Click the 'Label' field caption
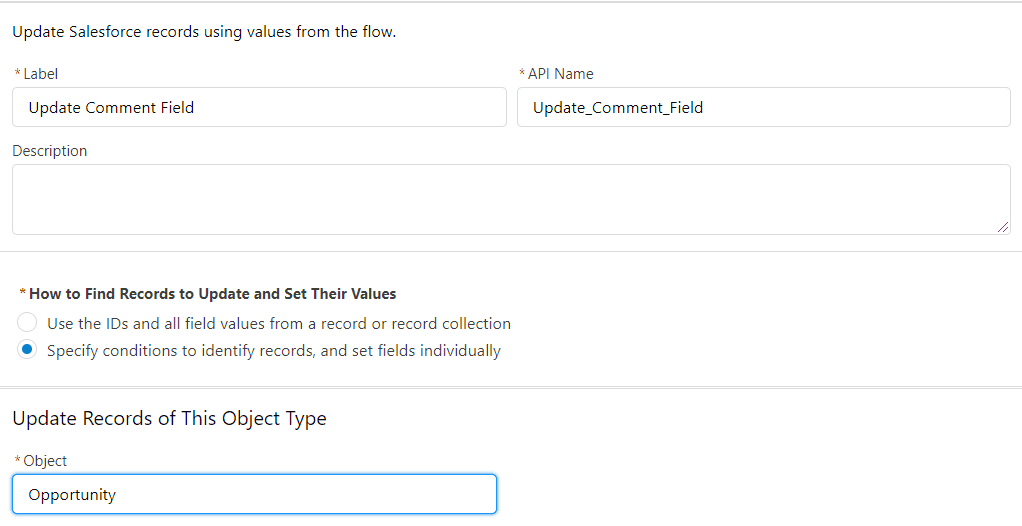The width and height of the screenshot is (1022, 526). 40,74
